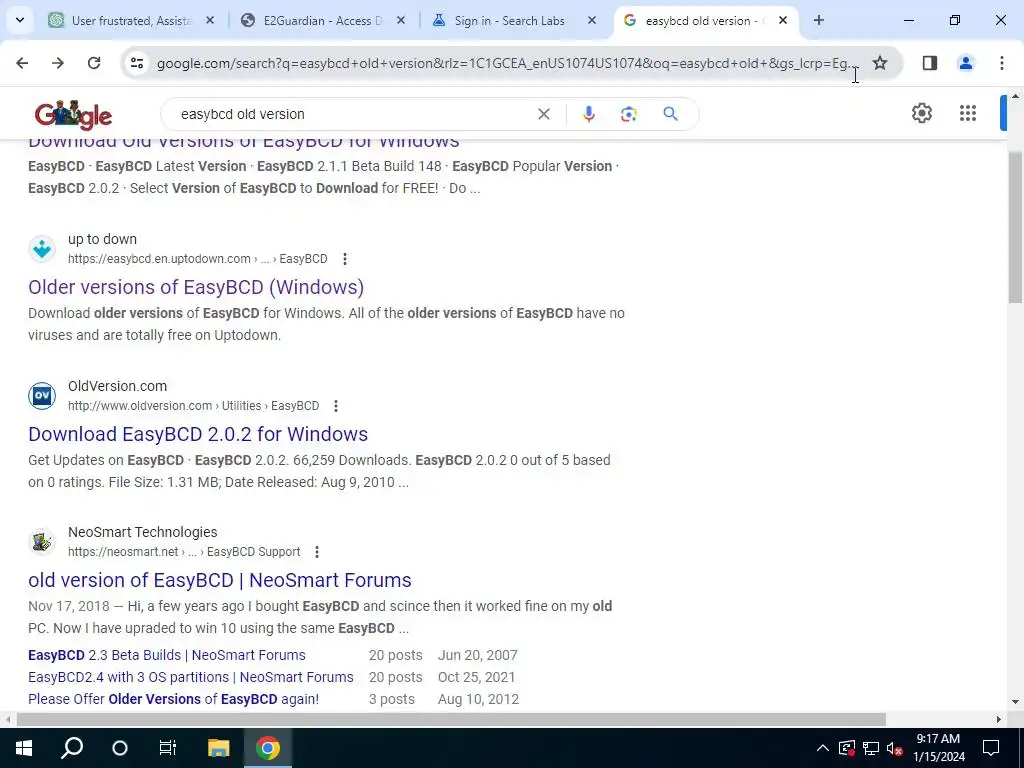The height and width of the screenshot is (768, 1024).
Task: Open EasyBCD 2.3 Beta Builds forum link
Action: 167,655
